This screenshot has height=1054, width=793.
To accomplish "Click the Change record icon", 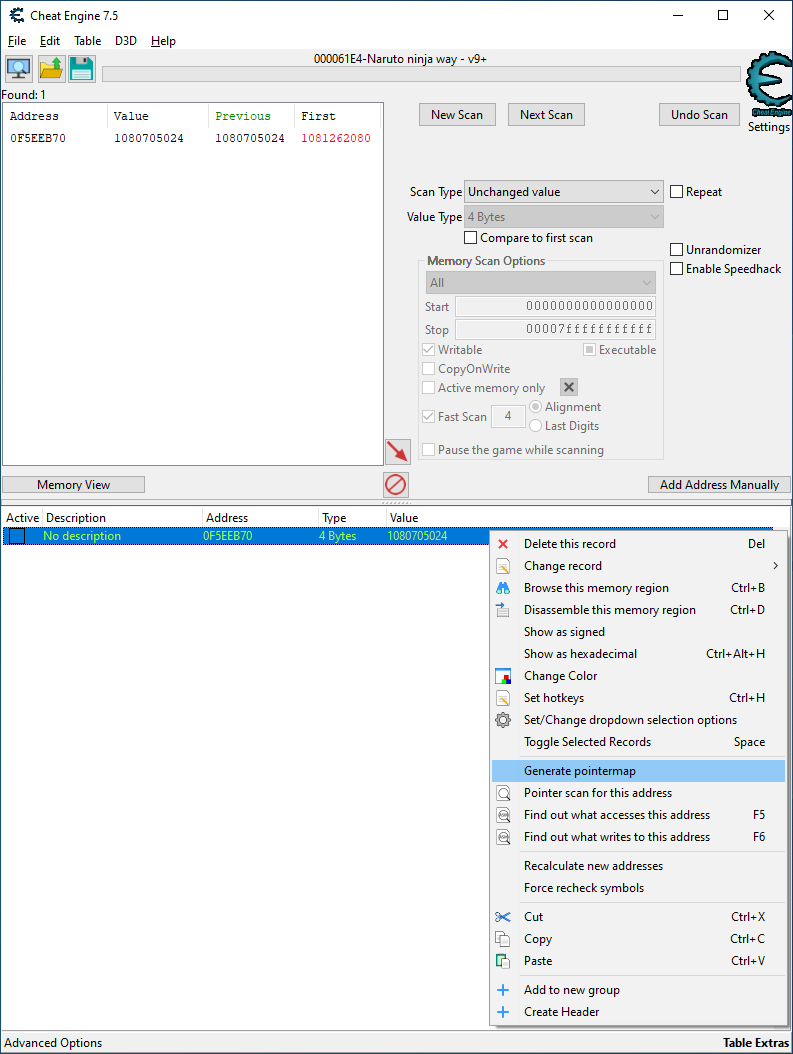I will point(503,566).
